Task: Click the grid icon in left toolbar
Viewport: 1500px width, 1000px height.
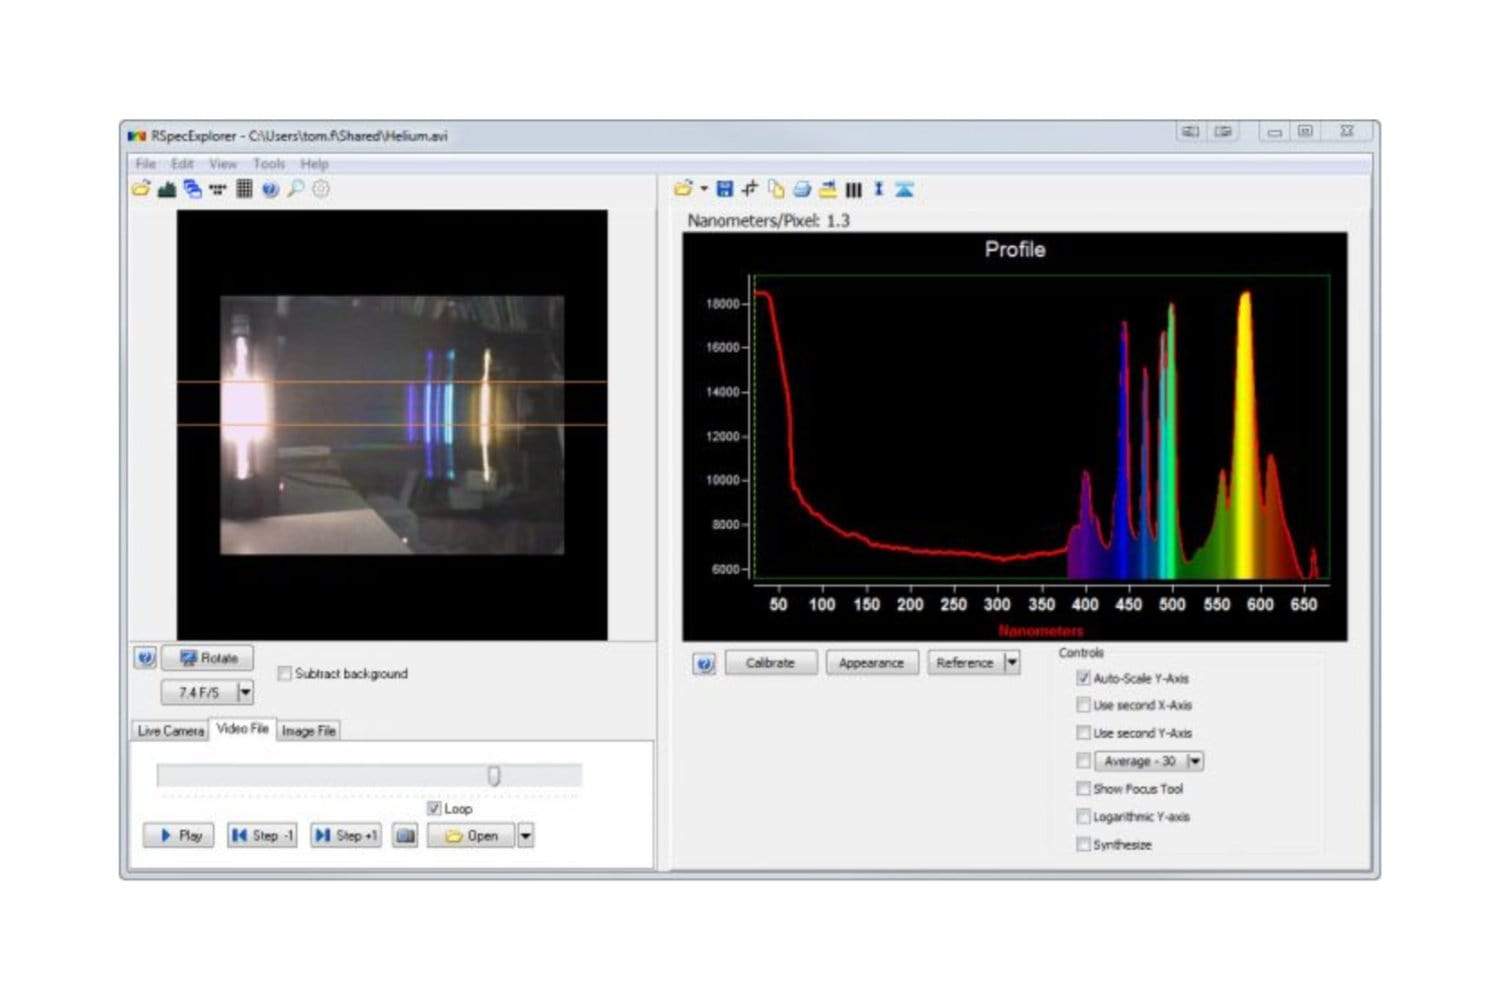Action: tap(244, 189)
